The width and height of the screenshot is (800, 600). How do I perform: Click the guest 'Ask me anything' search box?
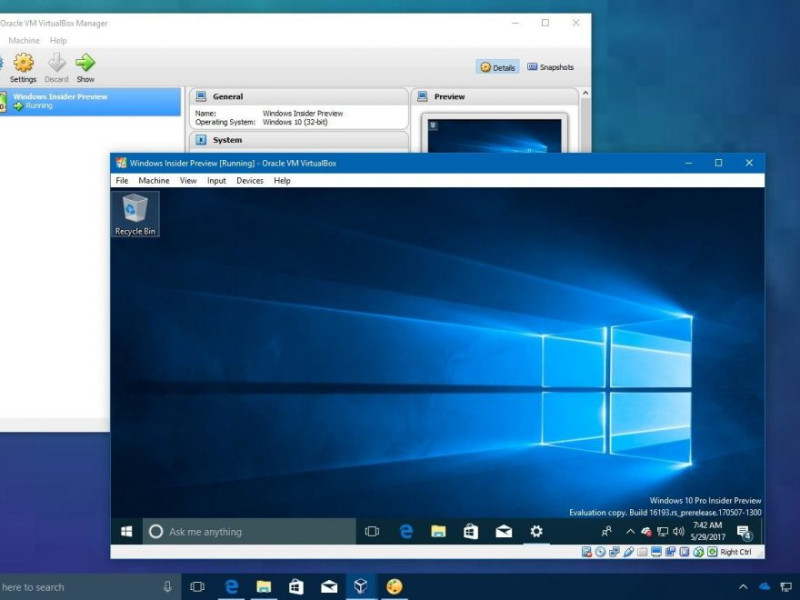tap(249, 532)
